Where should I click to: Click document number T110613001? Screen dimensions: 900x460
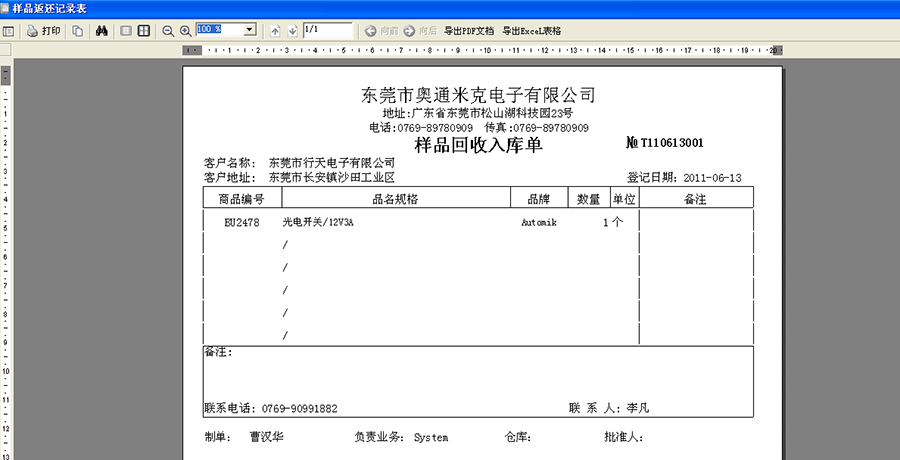click(672, 143)
